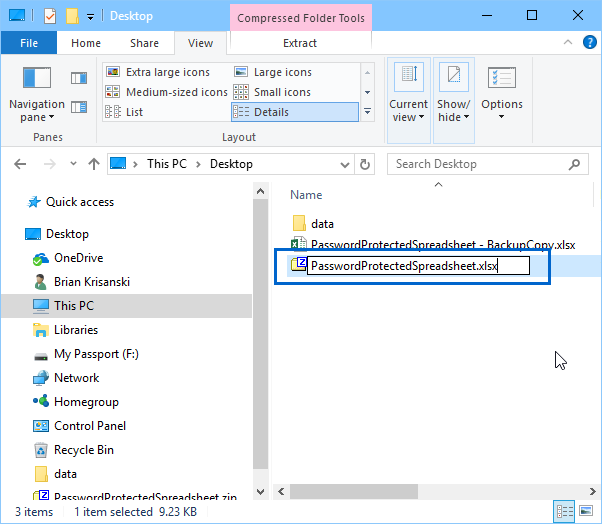This screenshot has height=524, width=602.
Task: Click the zip file icon being renamed
Action: coord(298,264)
